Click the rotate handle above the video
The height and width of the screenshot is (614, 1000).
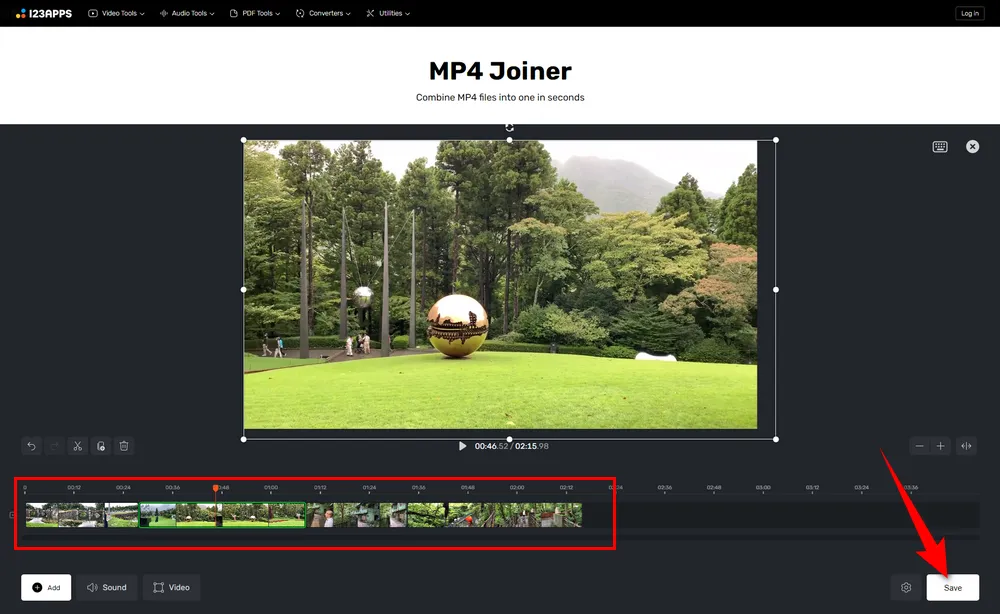(510, 127)
